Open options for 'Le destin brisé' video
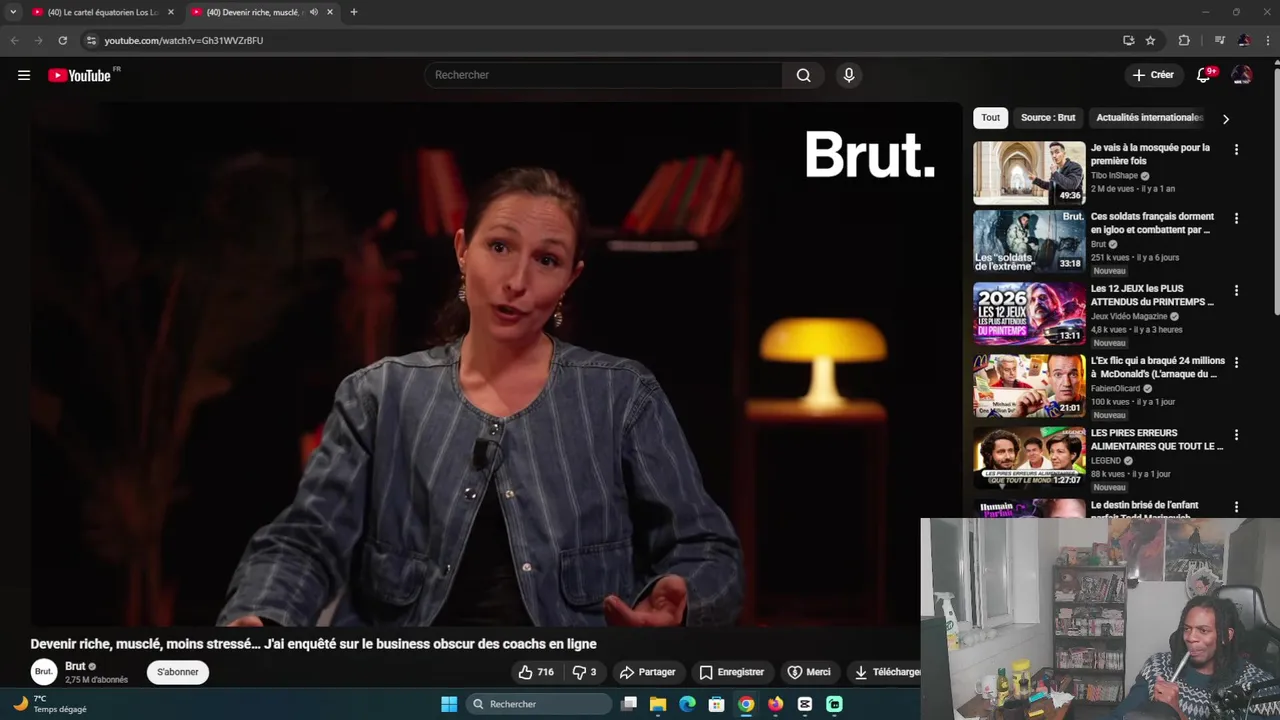The height and width of the screenshot is (720, 1280). pyautogui.click(x=1236, y=507)
